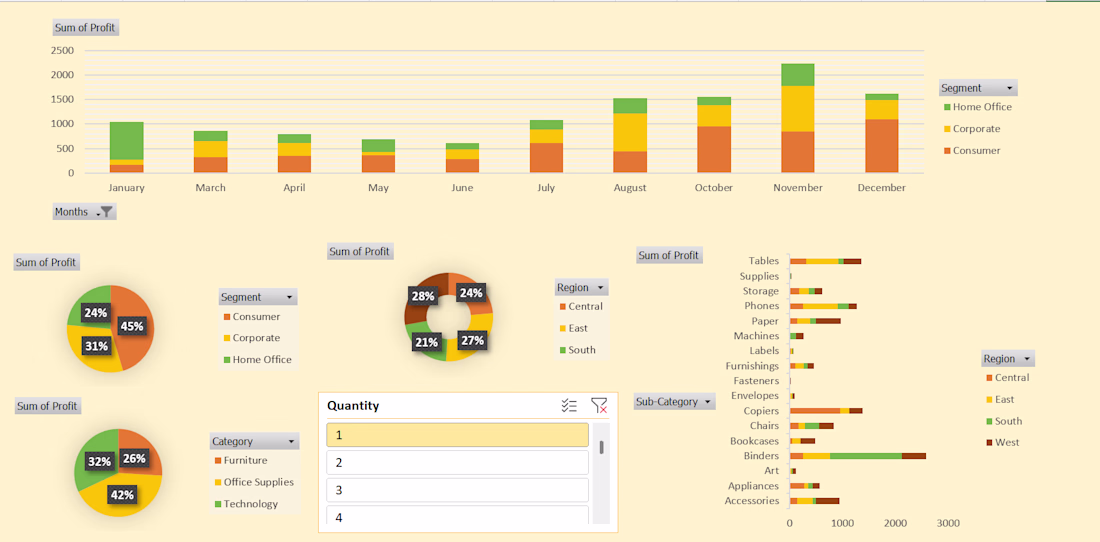Click Consumer legend swatch in bar chart
This screenshot has width=1100, height=542.
[x=947, y=151]
